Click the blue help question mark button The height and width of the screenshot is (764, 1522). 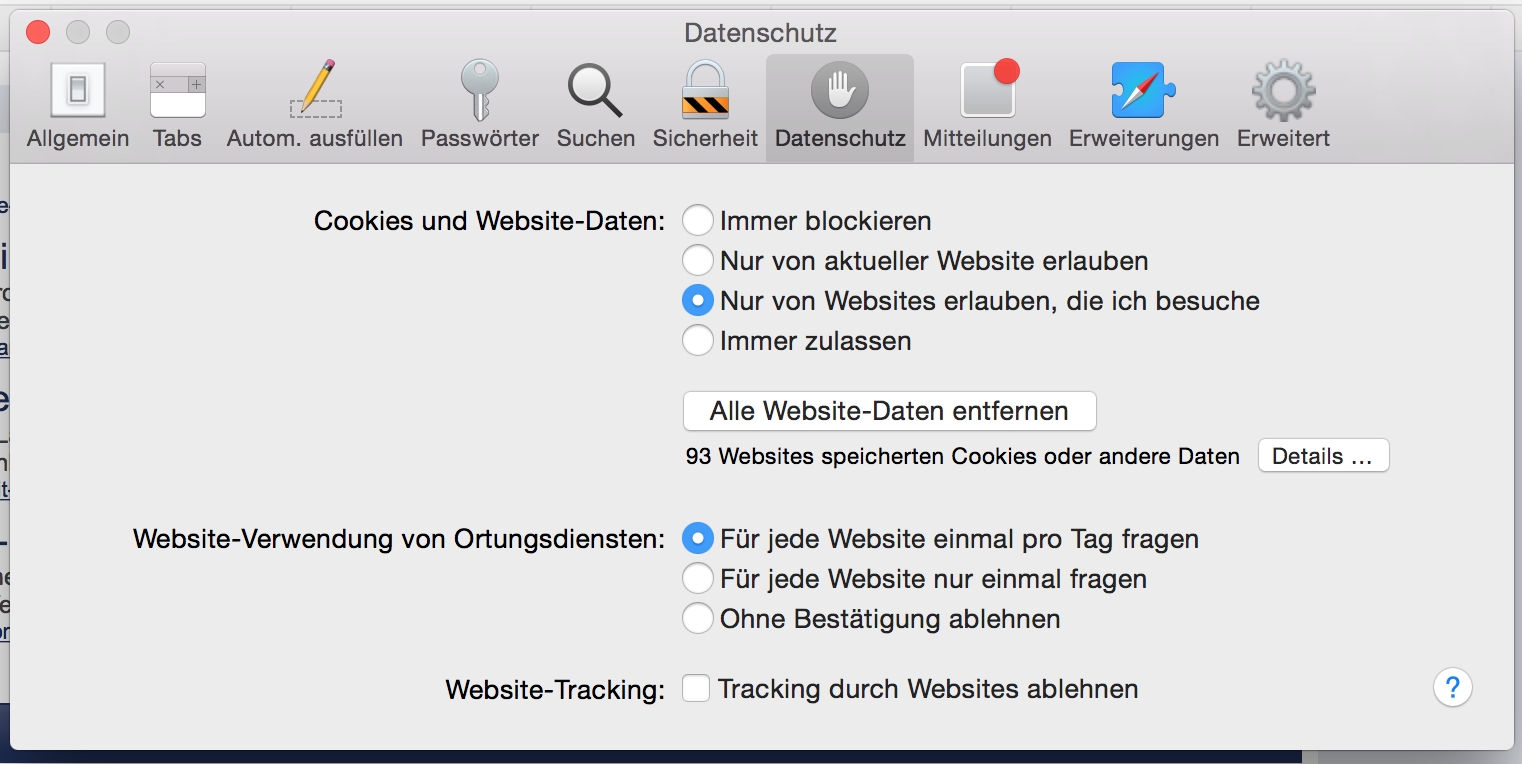pyautogui.click(x=1452, y=688)
